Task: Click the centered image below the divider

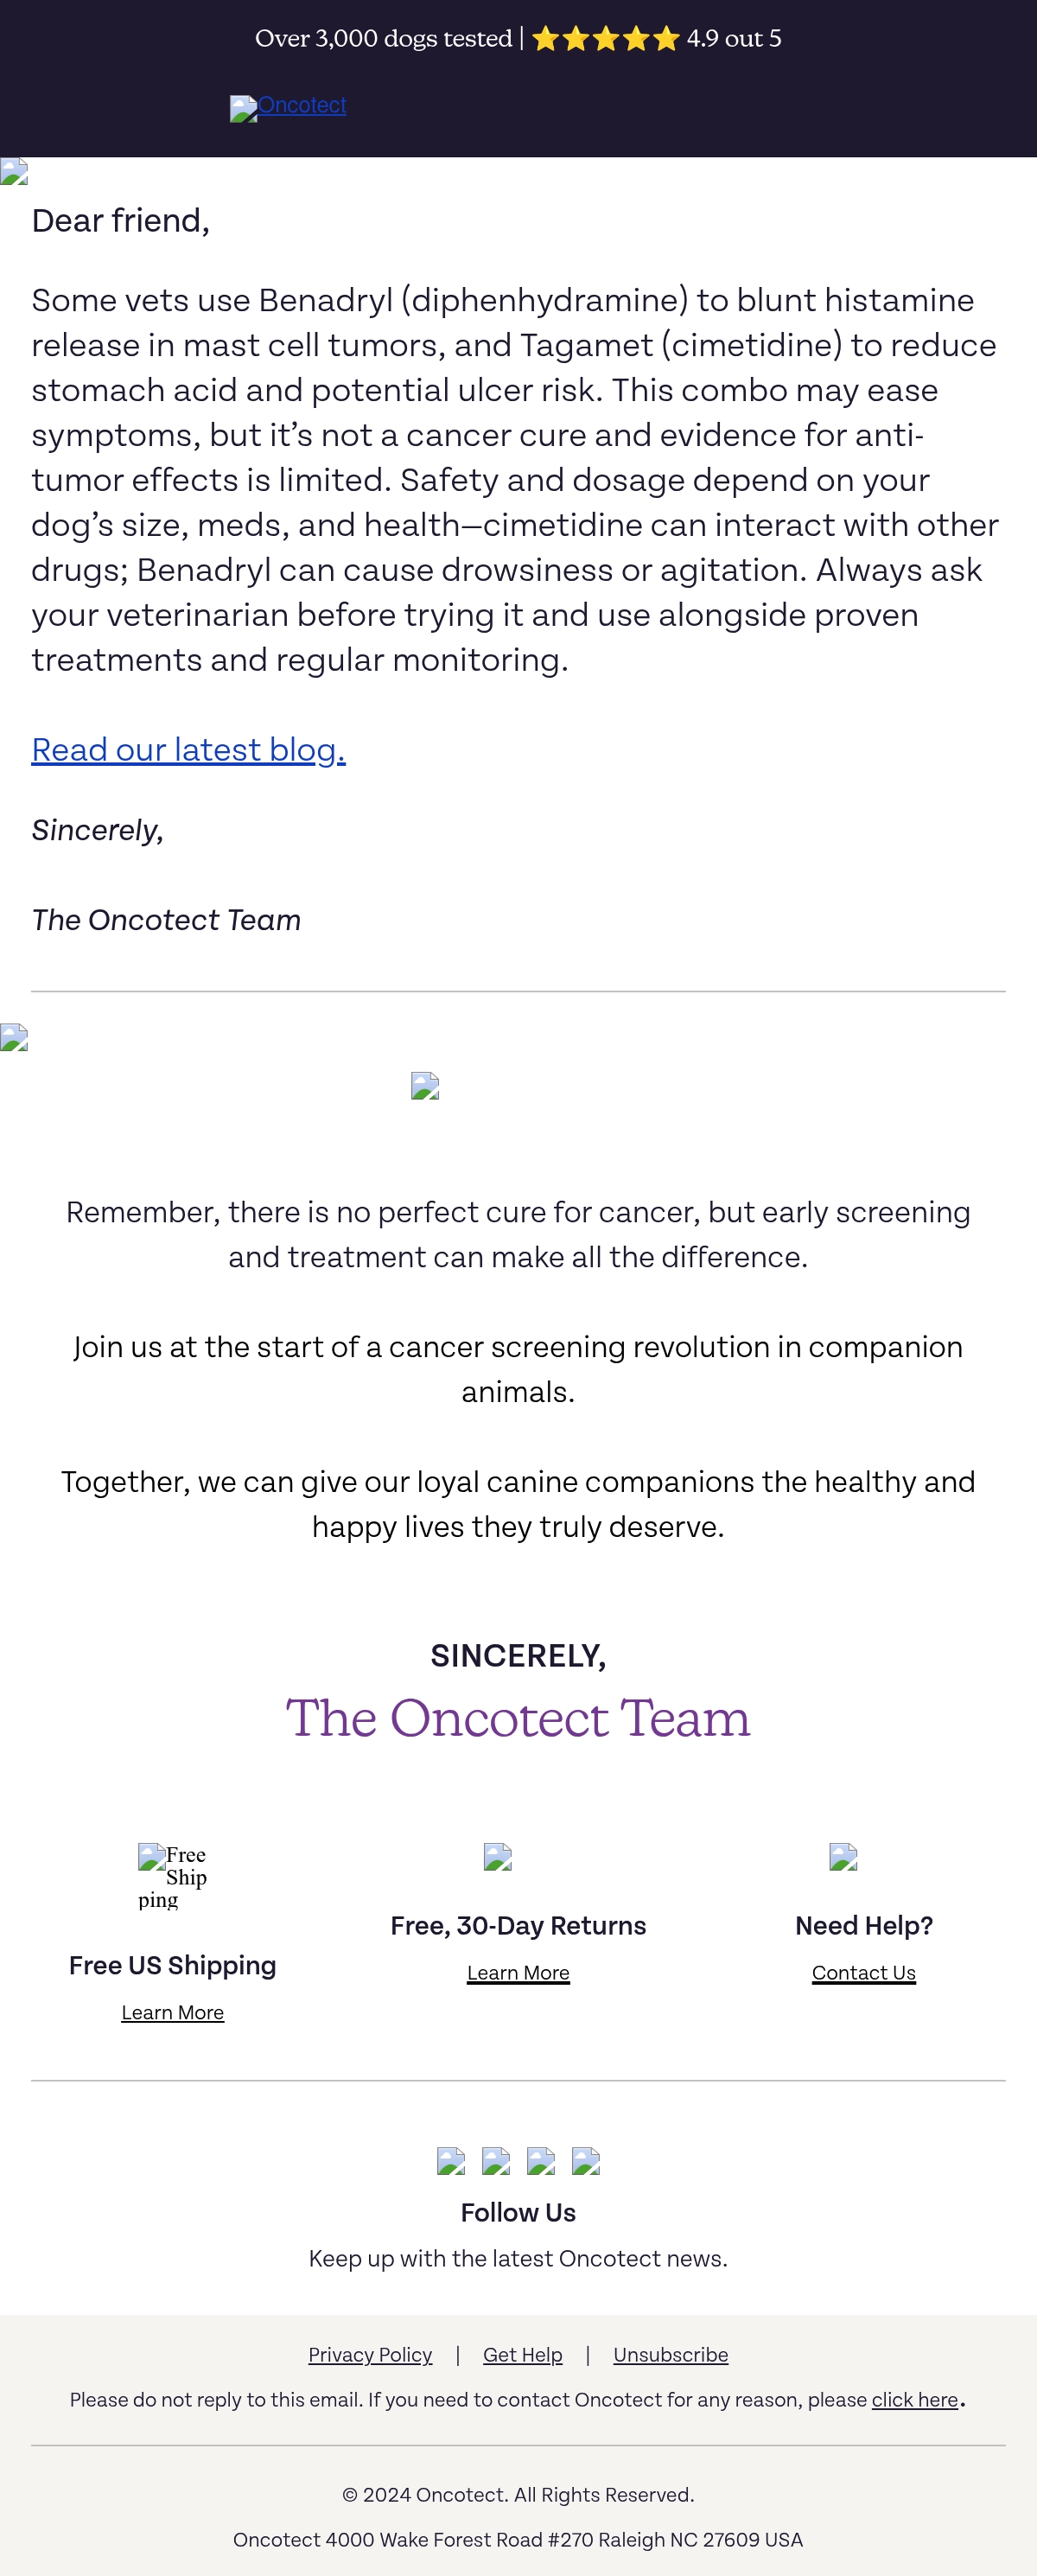Action: pyautogui.click(x=425, y=1085)
